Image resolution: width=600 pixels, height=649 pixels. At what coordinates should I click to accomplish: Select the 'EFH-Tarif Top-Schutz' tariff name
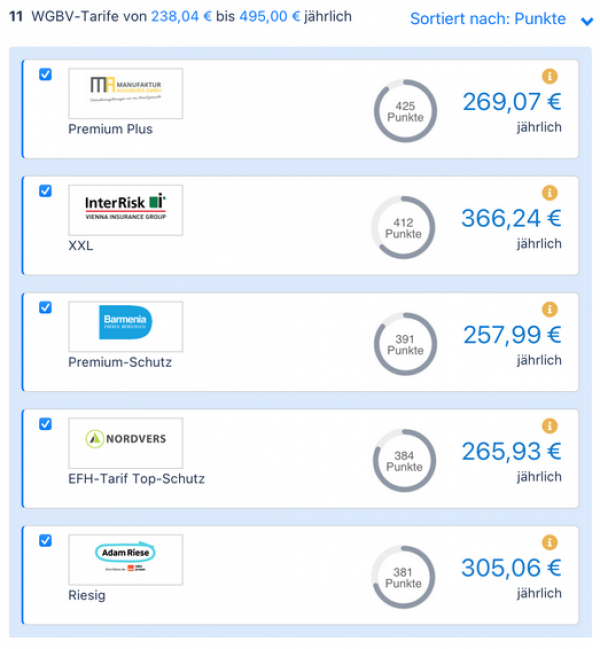click(x=137, y=479)
